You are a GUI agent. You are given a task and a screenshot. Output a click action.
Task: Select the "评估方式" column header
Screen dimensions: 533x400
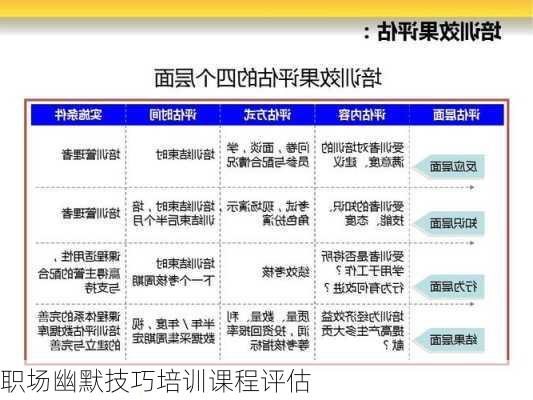[x=268, y=115]
